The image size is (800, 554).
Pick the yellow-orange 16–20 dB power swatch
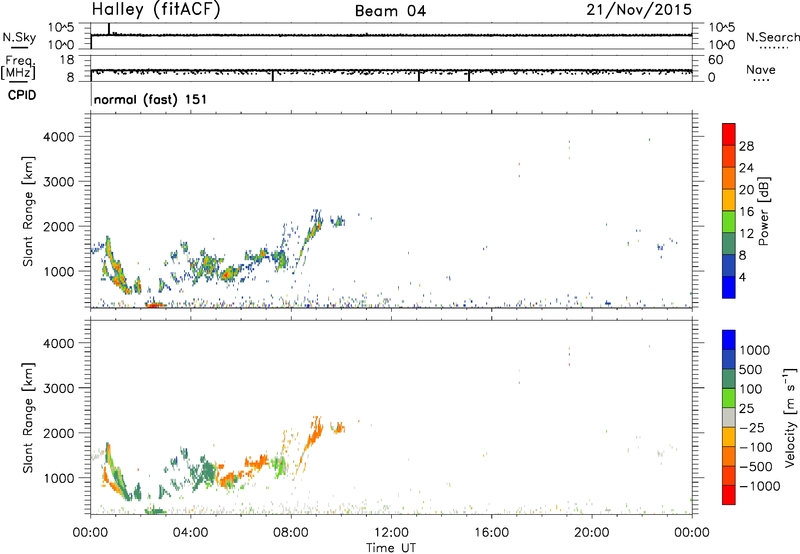(729, 199)
